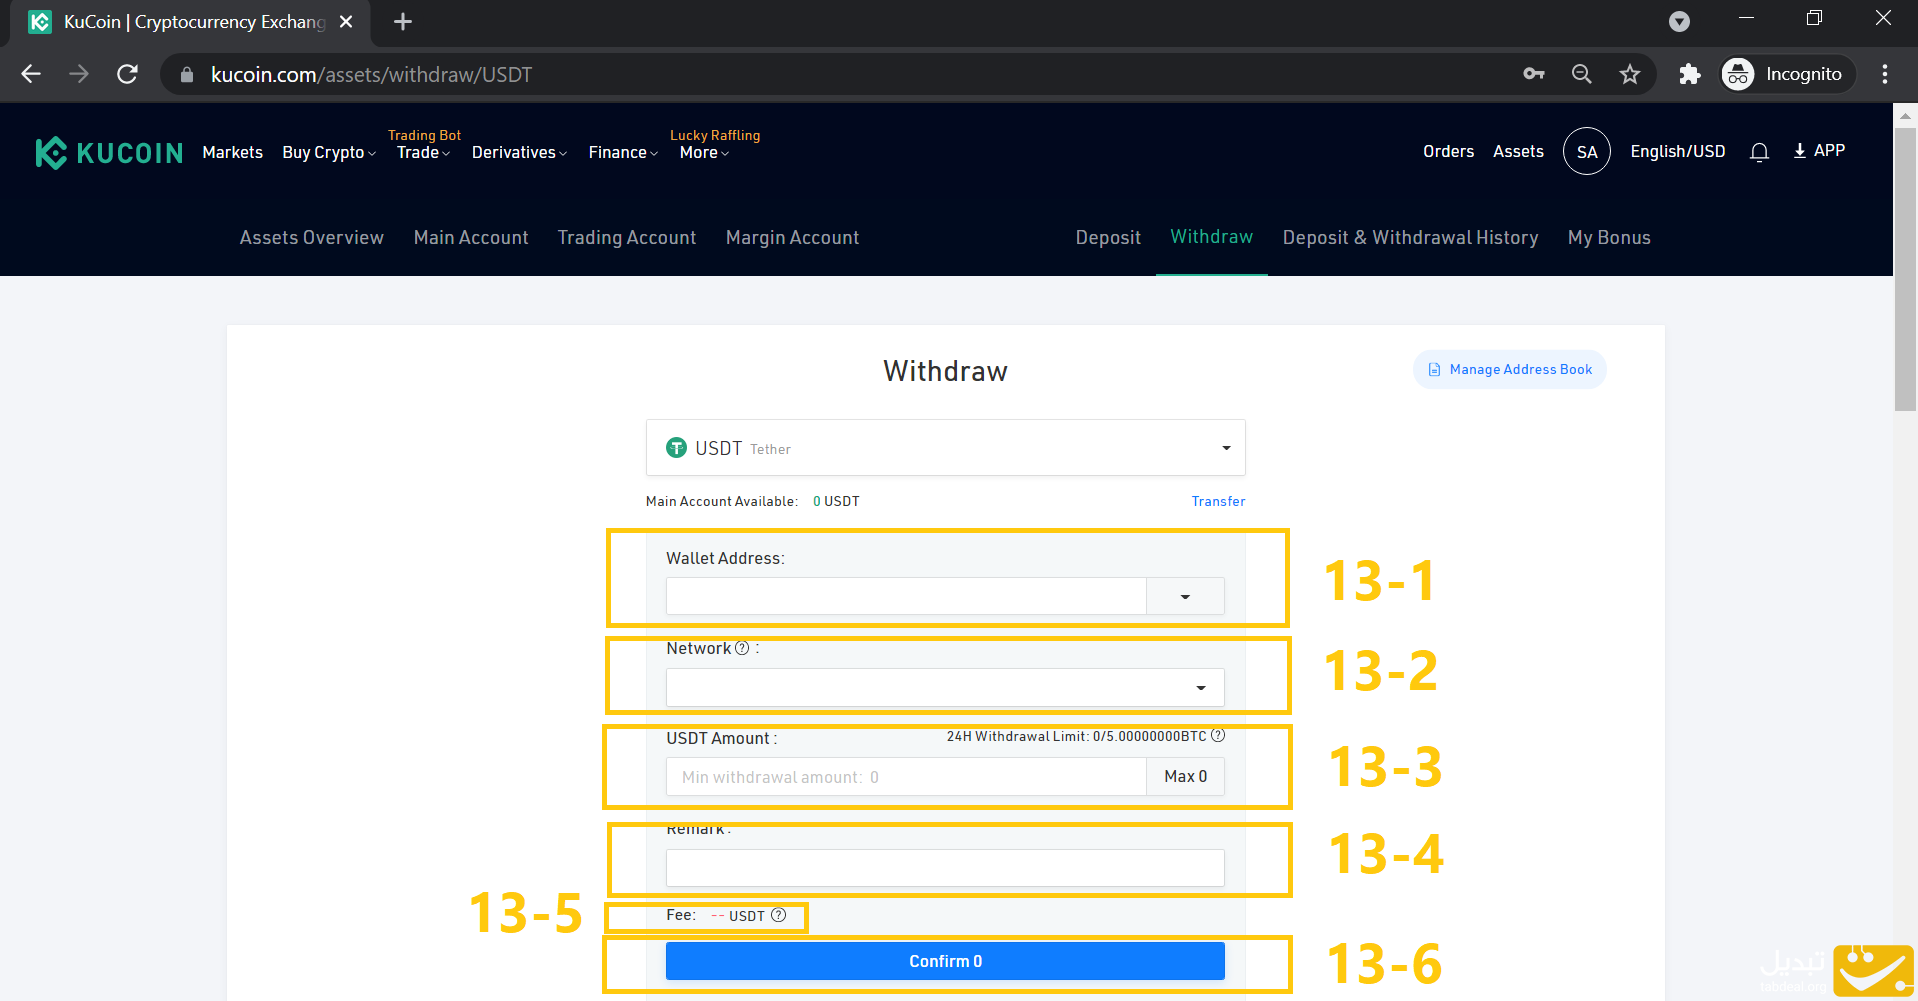This screenshot has width=1918, height=1001.
Task: Click the browser forward arrow
Action: coord(79,74)
